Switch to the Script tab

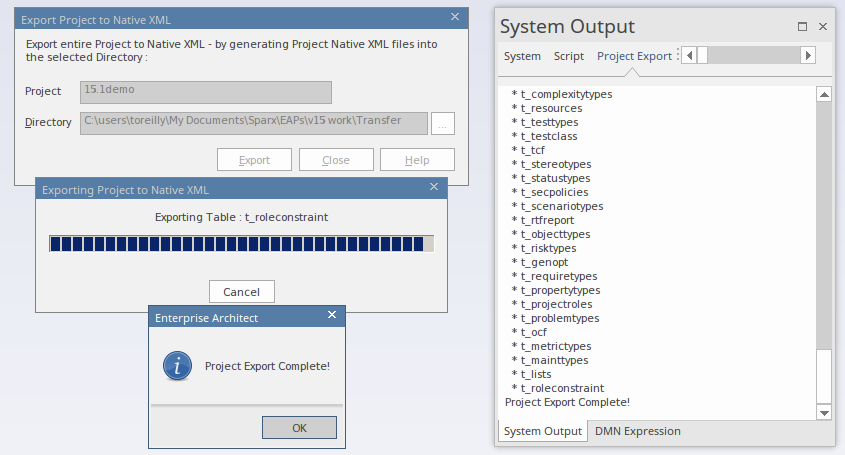569,56
